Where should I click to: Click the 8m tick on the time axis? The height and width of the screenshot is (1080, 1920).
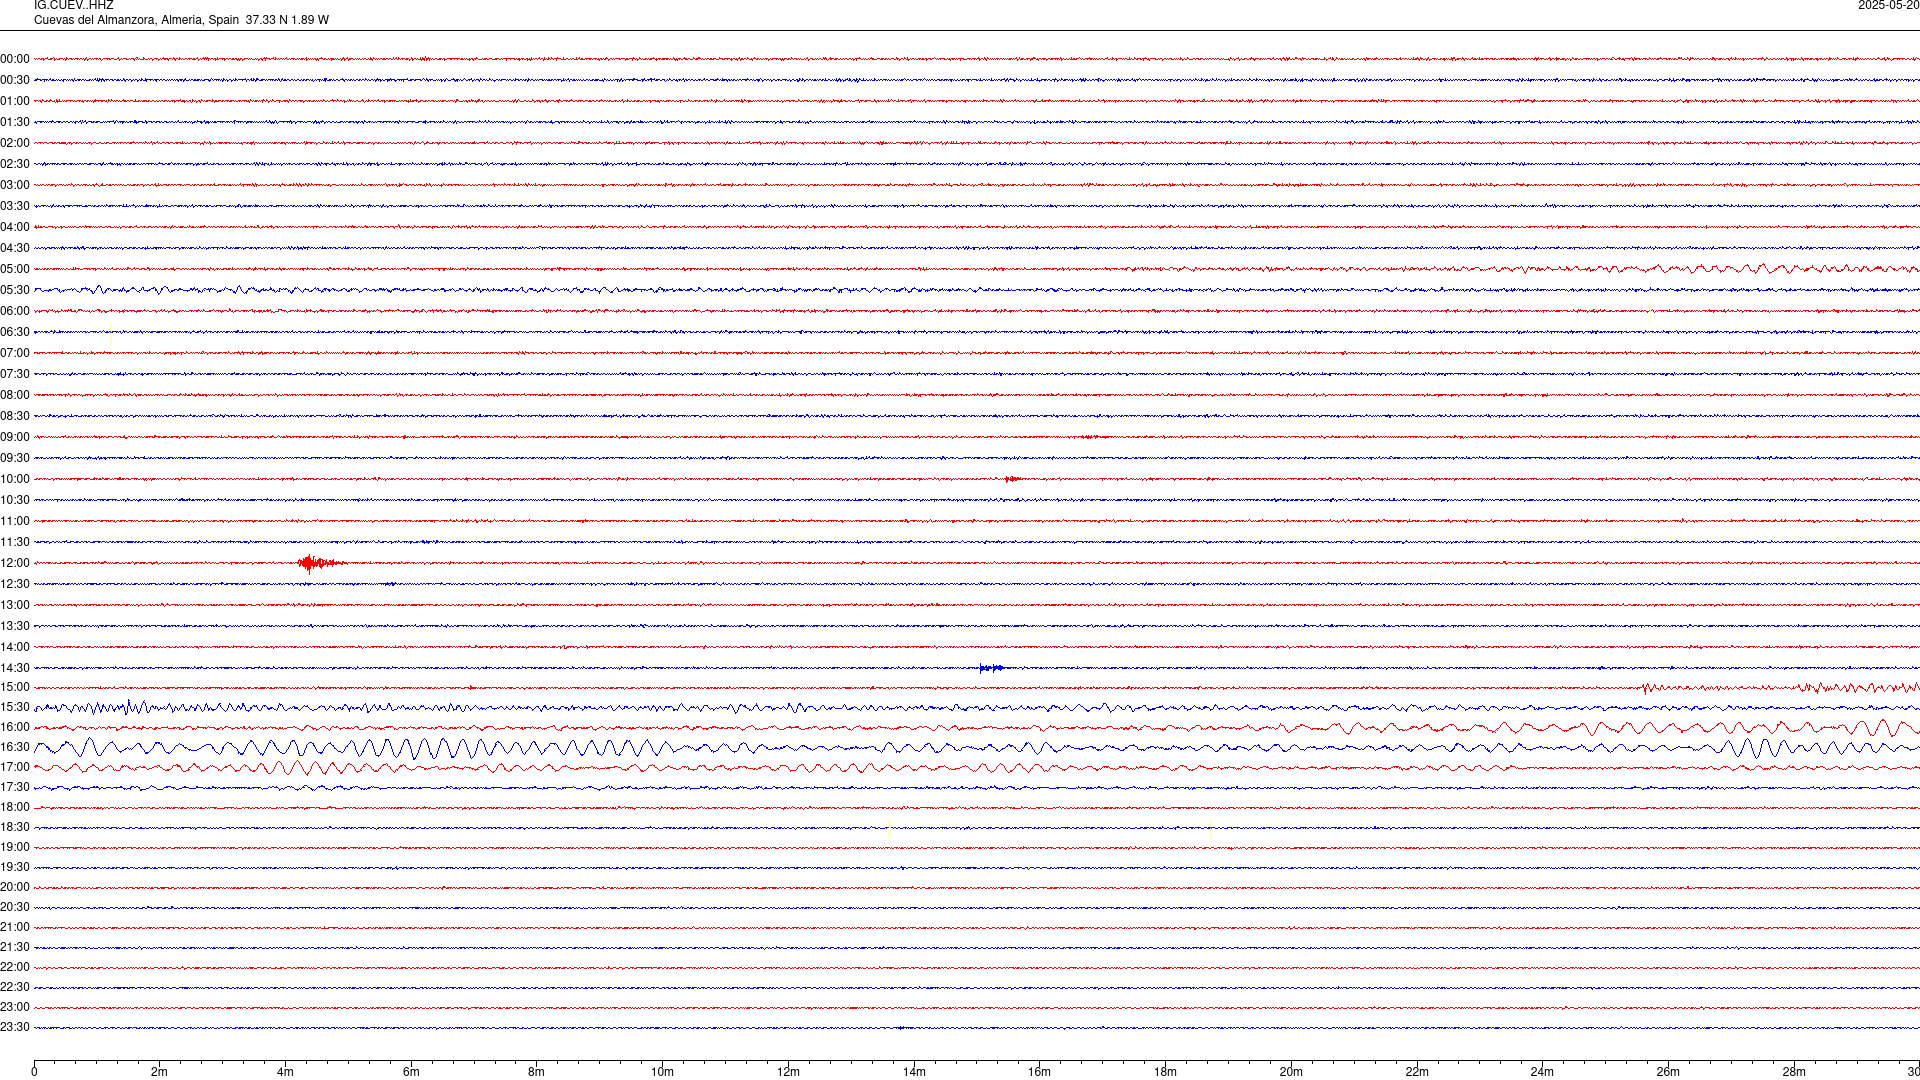click(x=536, y=1072)
